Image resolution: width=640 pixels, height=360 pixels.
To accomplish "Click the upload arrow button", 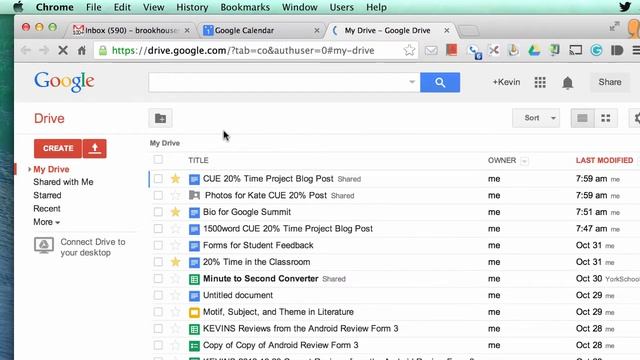I will (95, 148).
